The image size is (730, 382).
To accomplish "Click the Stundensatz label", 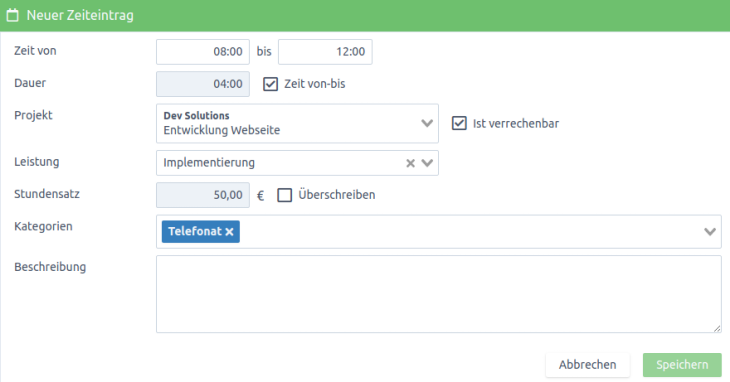I will click(x=47, y=194).
